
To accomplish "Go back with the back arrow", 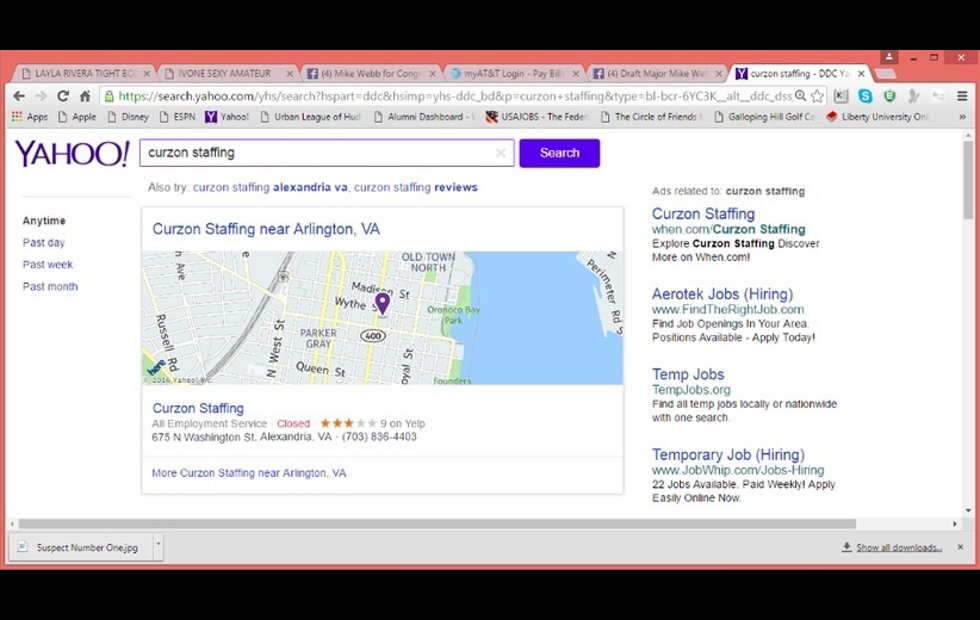I will click(19, 96).
